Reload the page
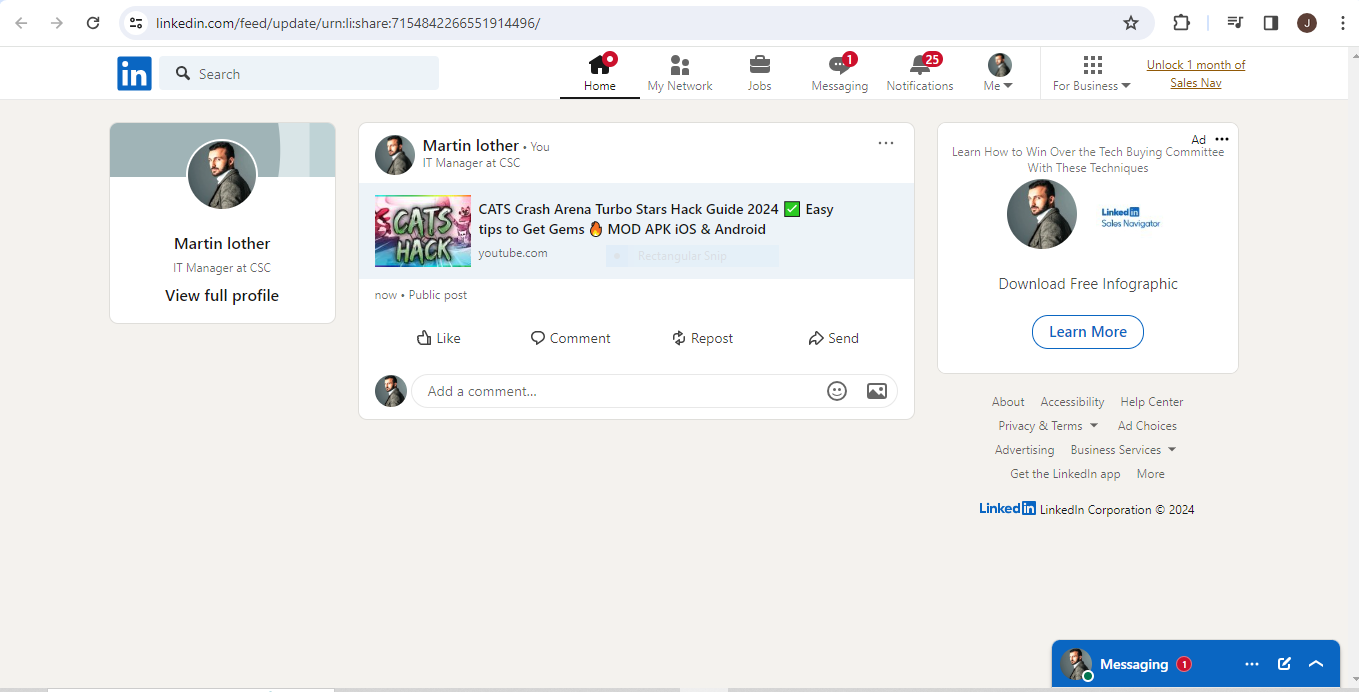Viewport: 1359px width, 692px height. [93, 22]
